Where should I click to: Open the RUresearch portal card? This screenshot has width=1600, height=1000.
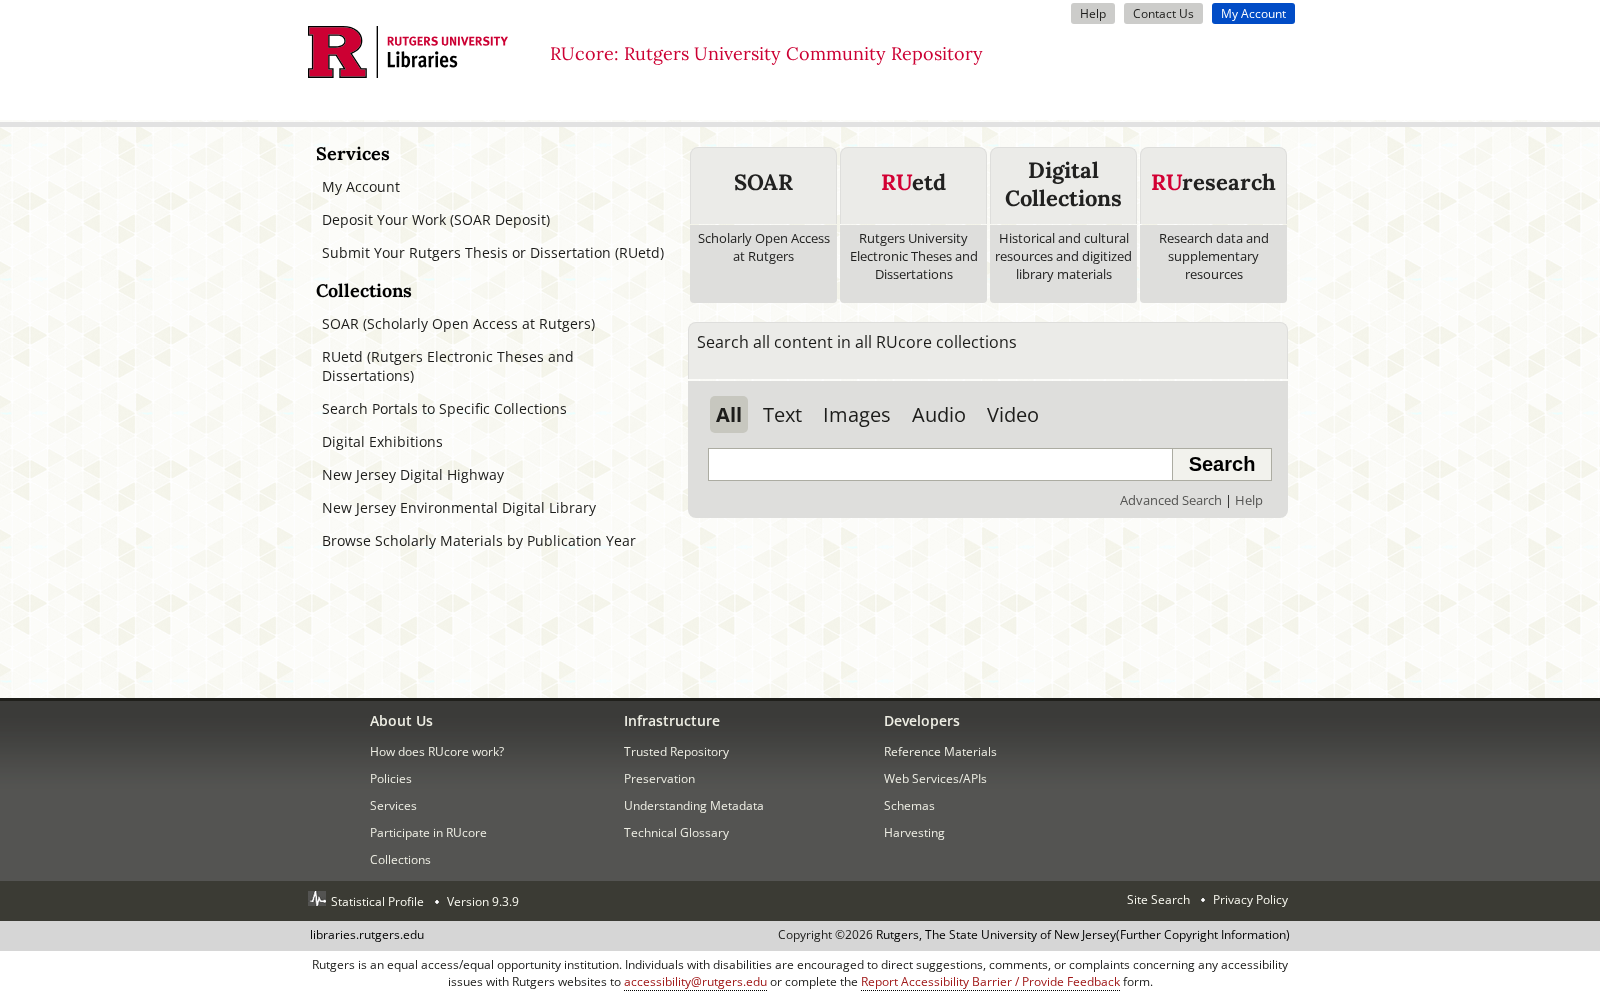[x=1213, y=225]
